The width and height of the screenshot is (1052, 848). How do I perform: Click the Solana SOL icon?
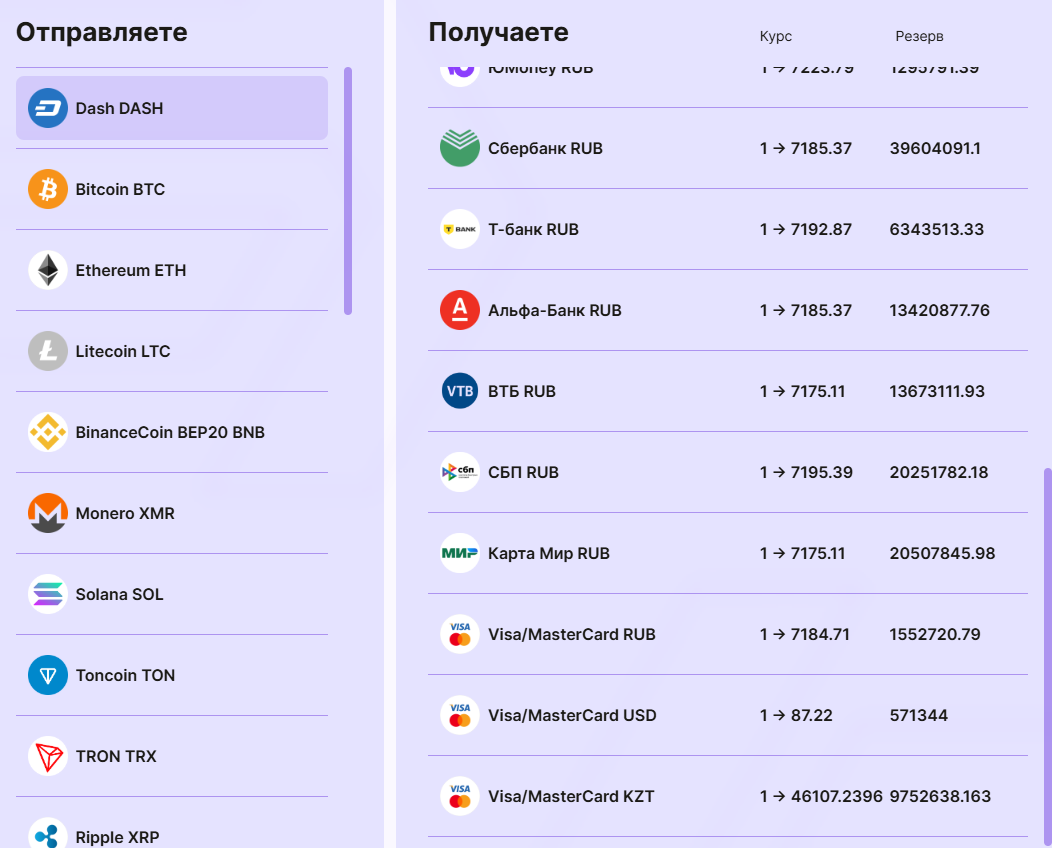(48, 594)
